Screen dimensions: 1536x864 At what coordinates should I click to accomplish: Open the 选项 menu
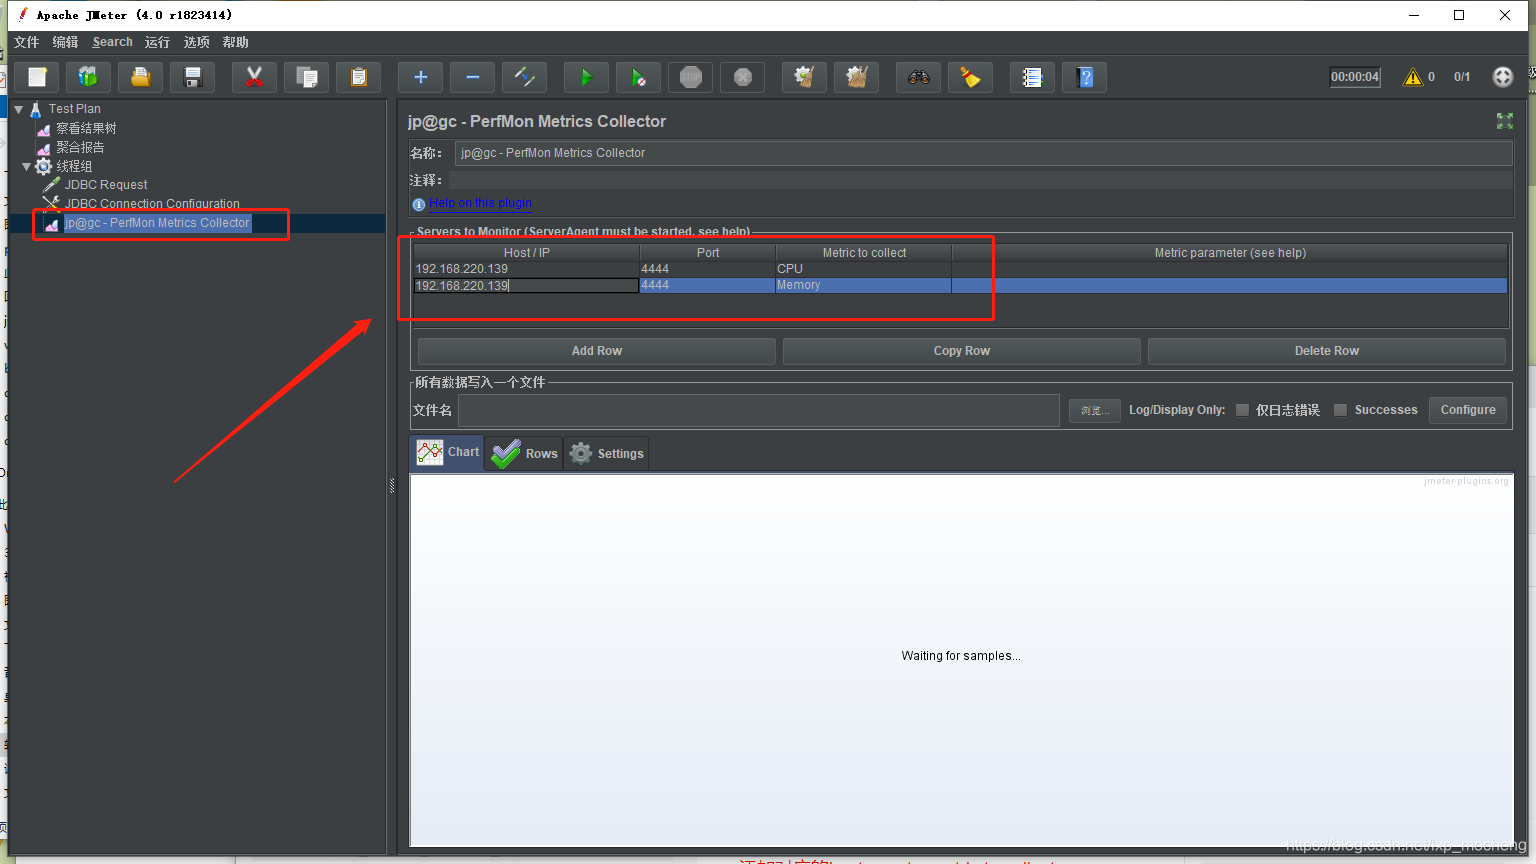point(197,42)
